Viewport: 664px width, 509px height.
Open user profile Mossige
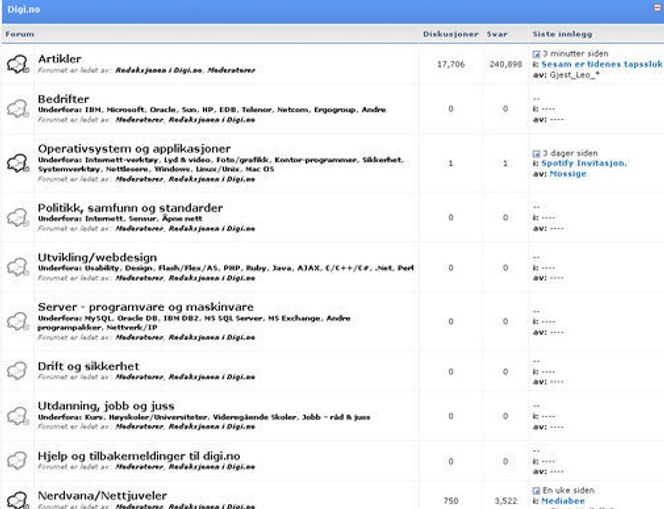coord(567,174)
